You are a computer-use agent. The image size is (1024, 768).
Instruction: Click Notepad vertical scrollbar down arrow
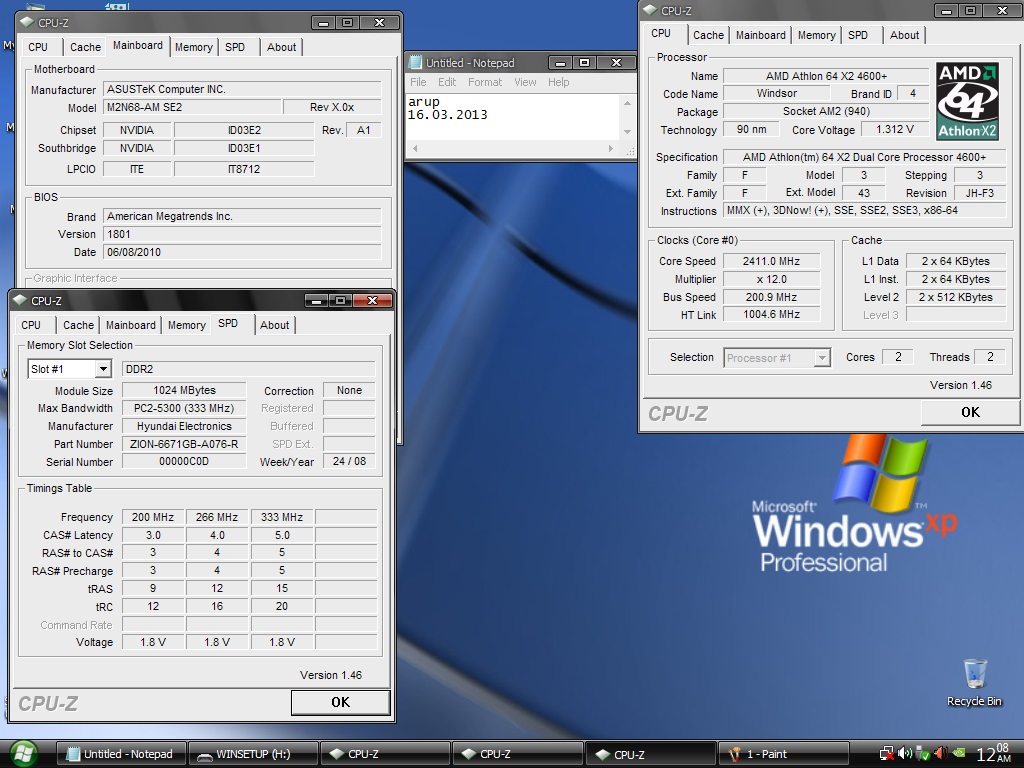coord(628,132)
